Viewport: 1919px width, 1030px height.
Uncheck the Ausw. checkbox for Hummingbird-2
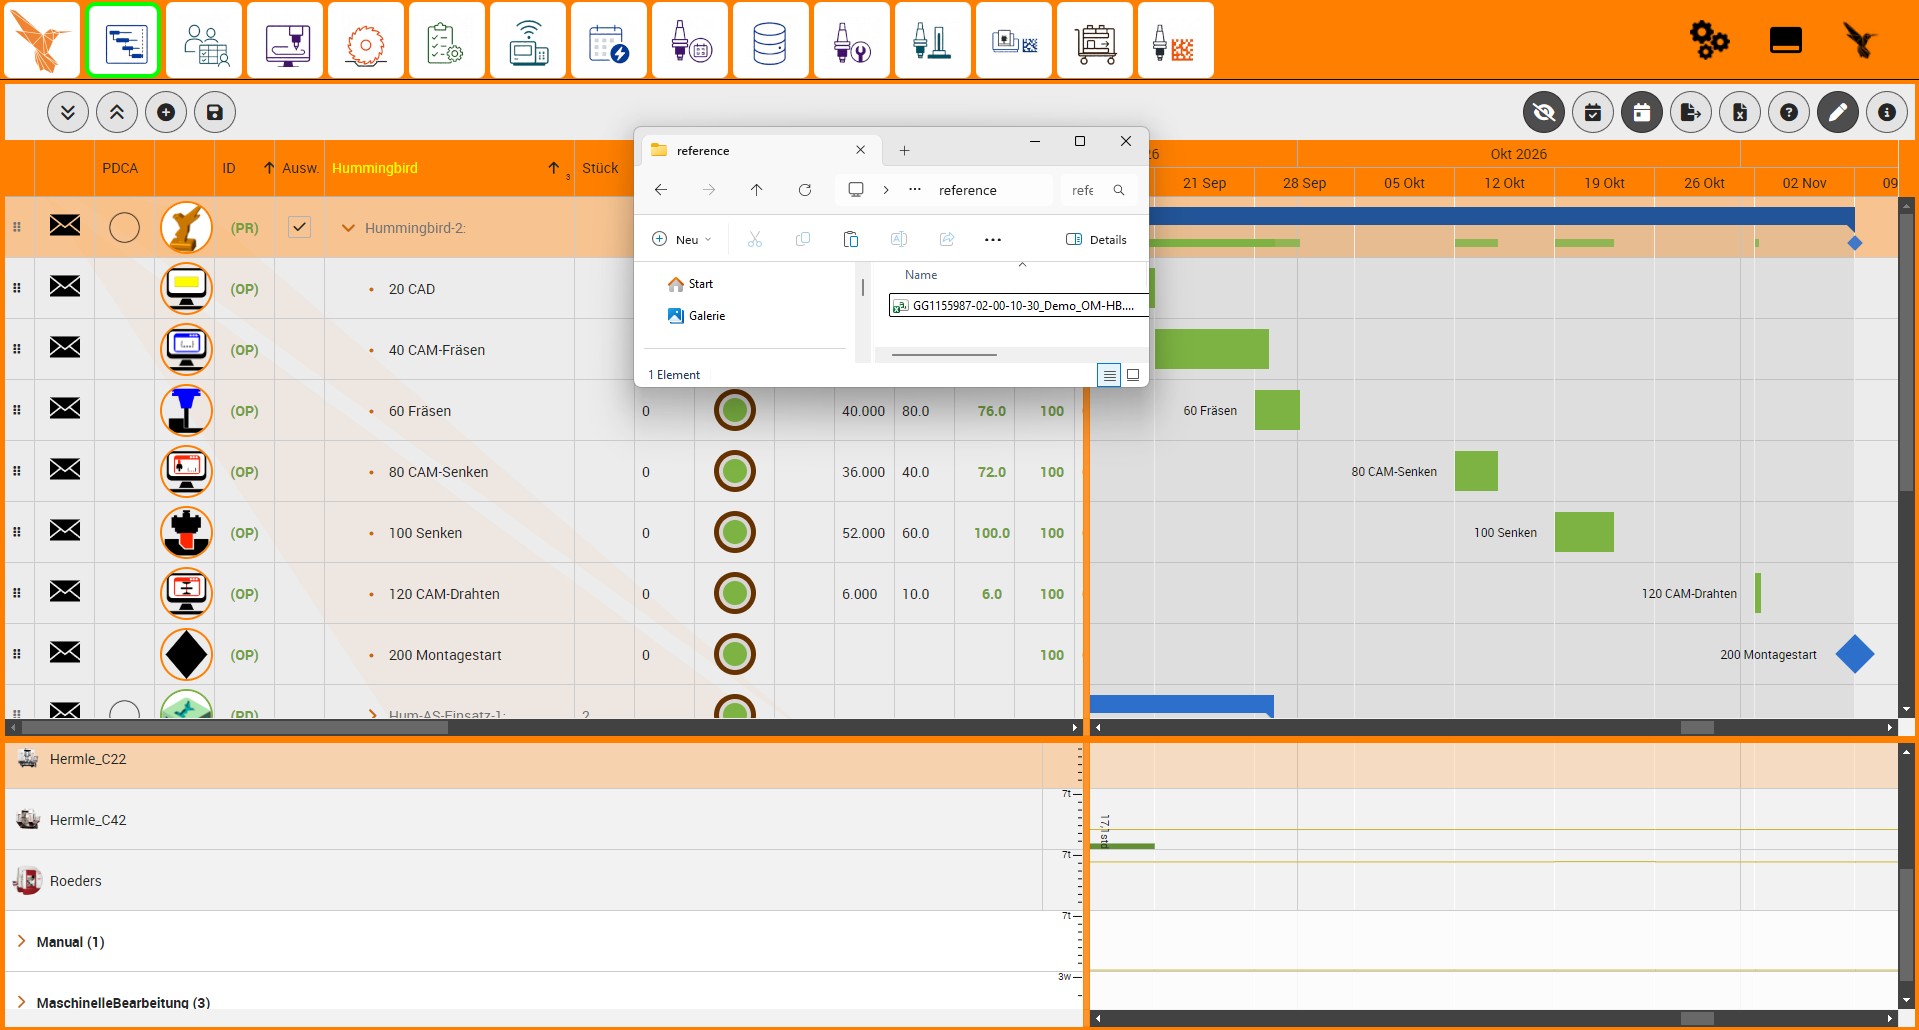(299, 227)
